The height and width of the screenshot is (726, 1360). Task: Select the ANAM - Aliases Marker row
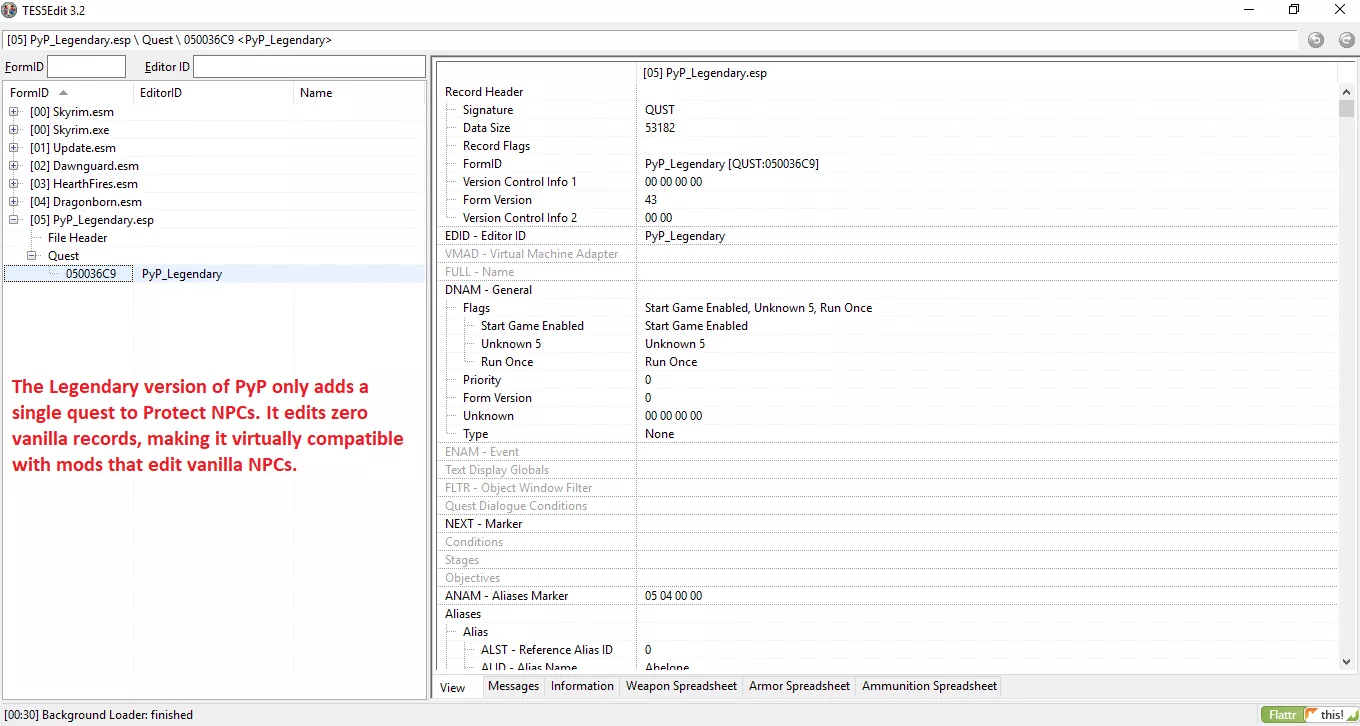click(x=887, y=596)
